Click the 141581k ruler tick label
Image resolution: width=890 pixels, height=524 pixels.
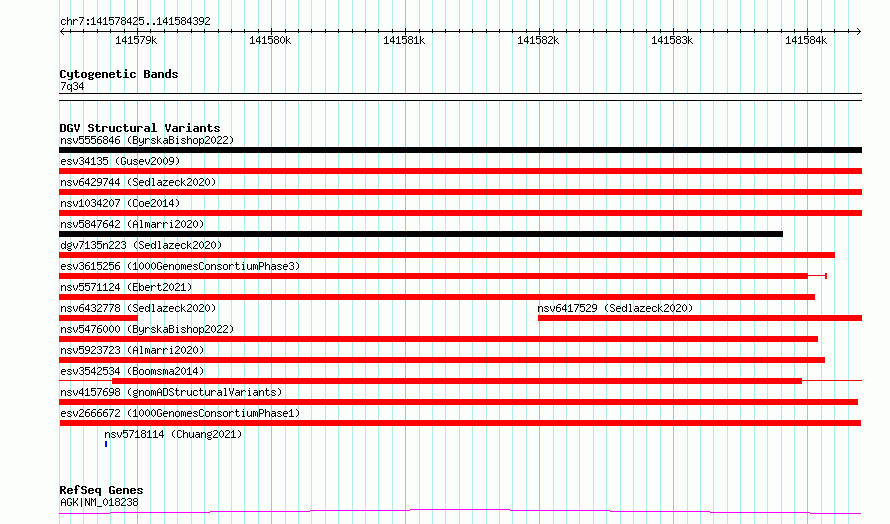tap(404, 40)
